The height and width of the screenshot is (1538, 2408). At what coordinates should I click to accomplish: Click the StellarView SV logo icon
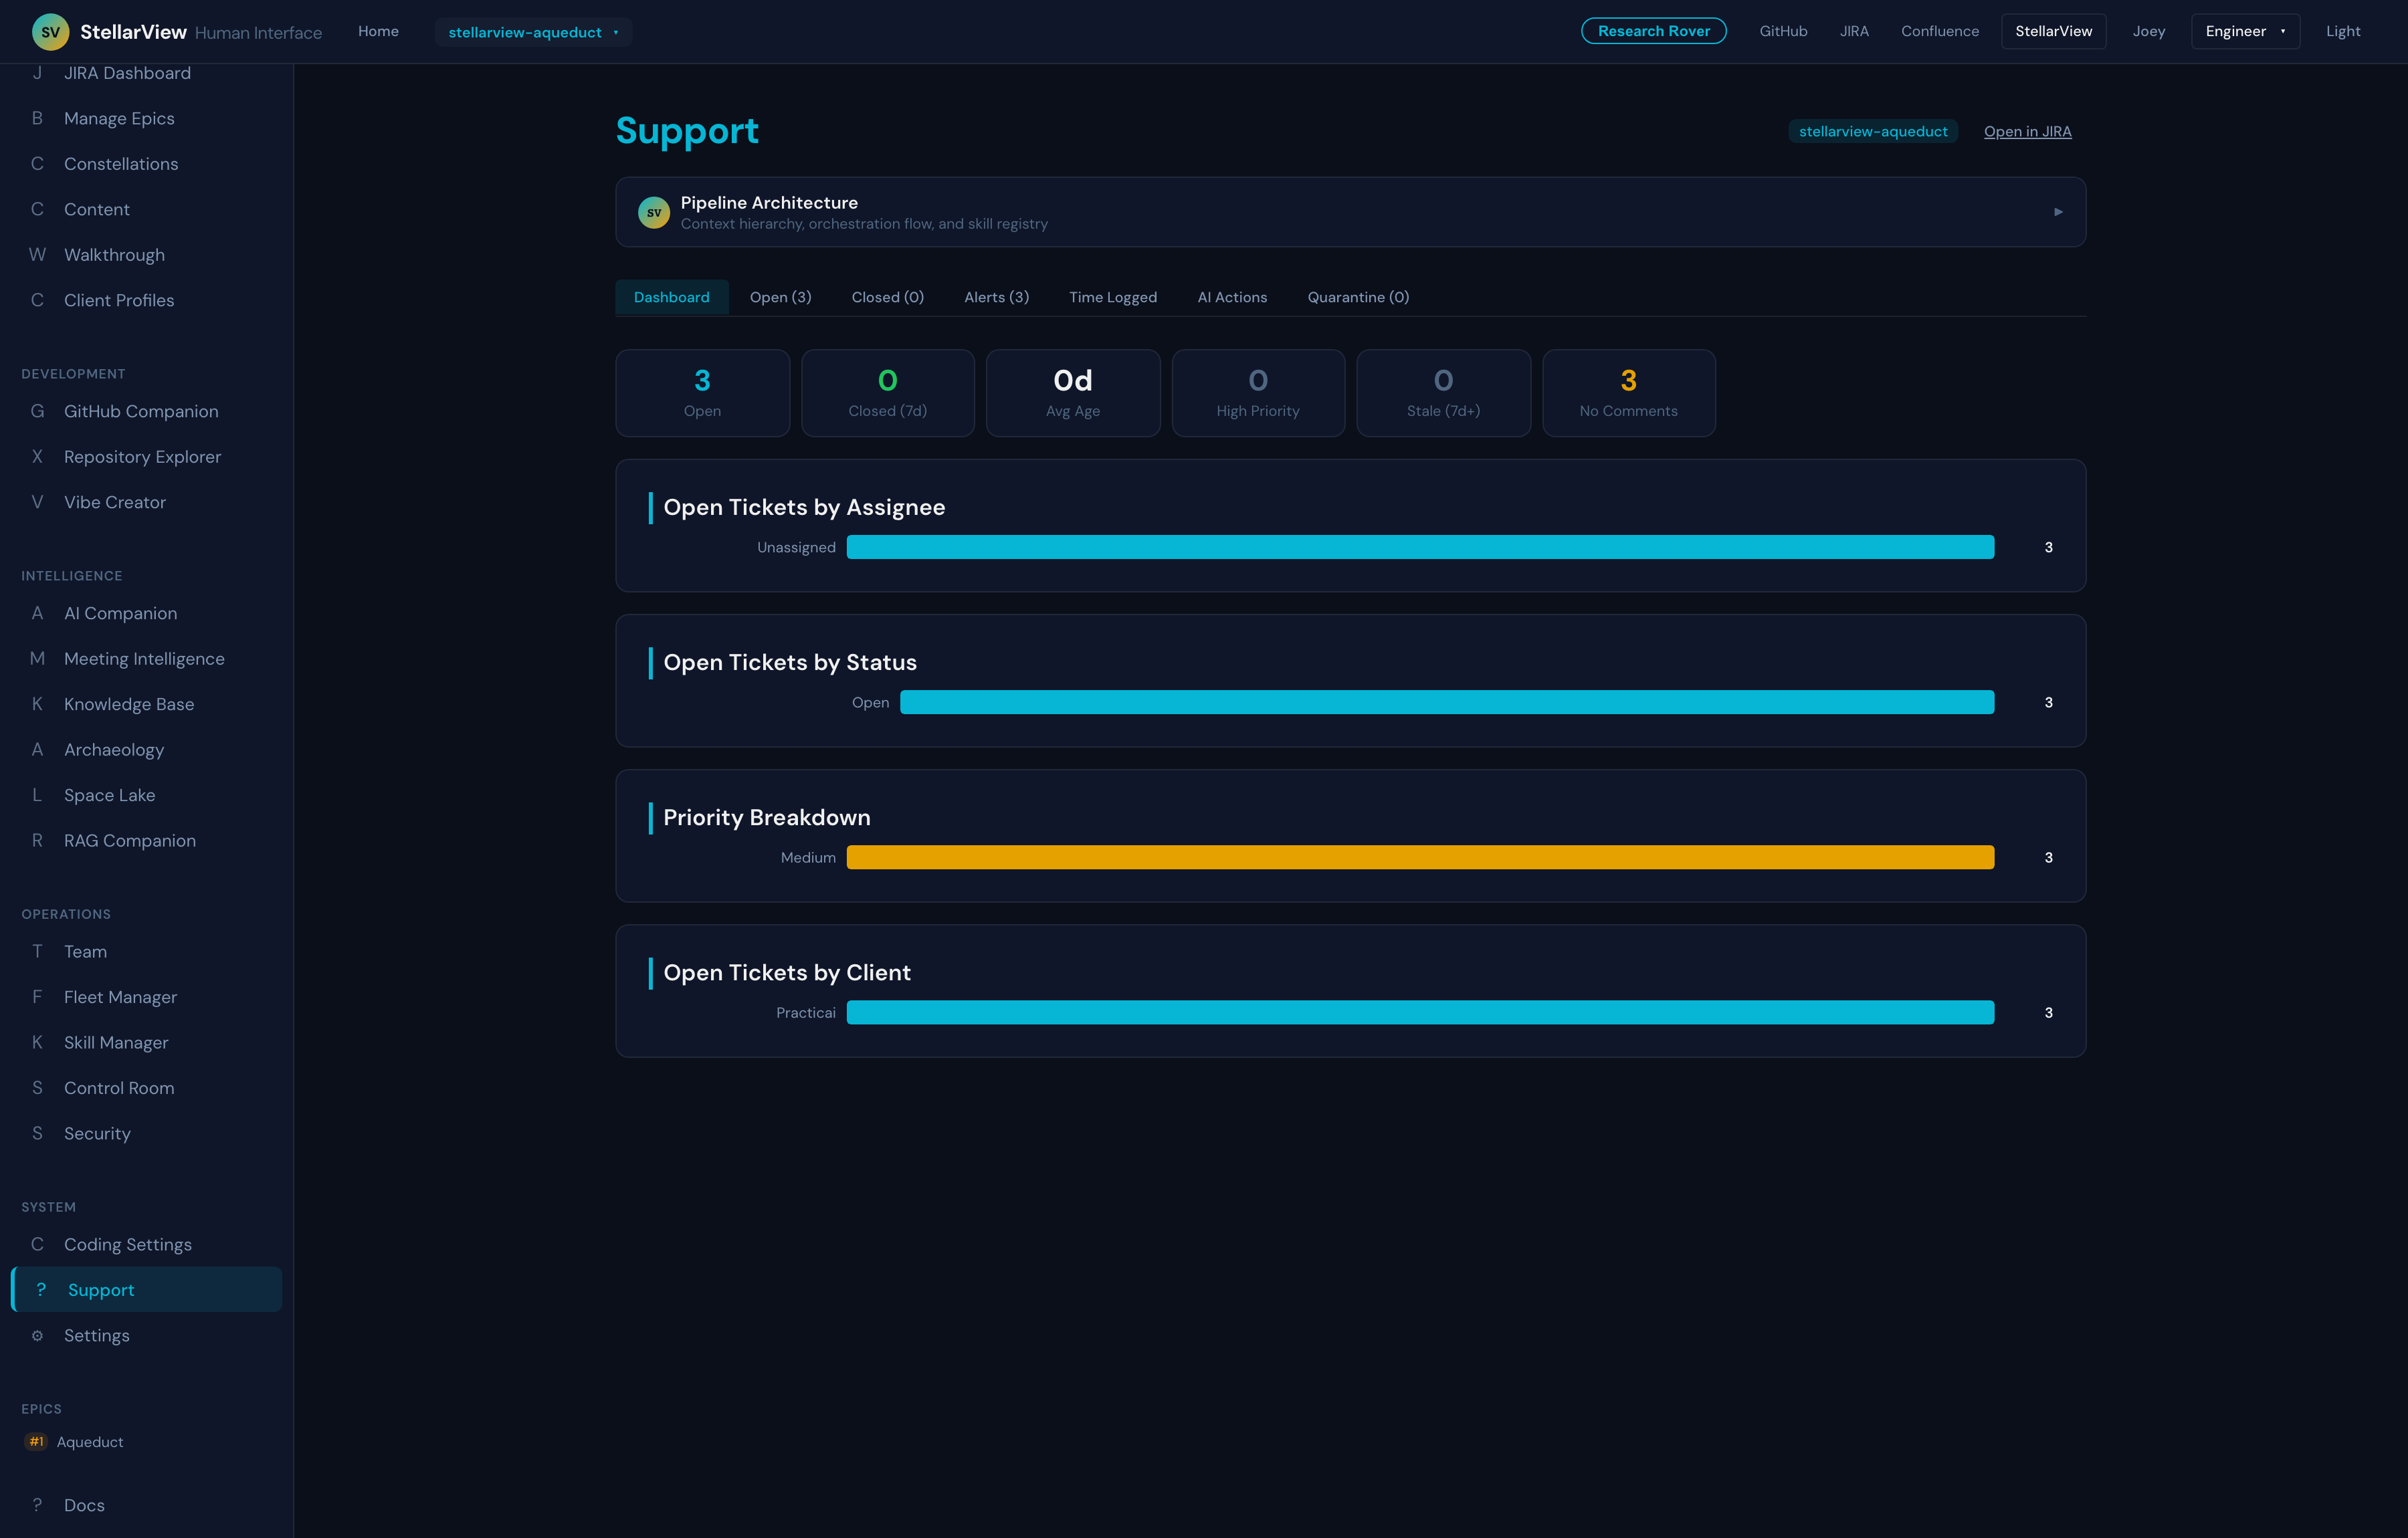50,32
